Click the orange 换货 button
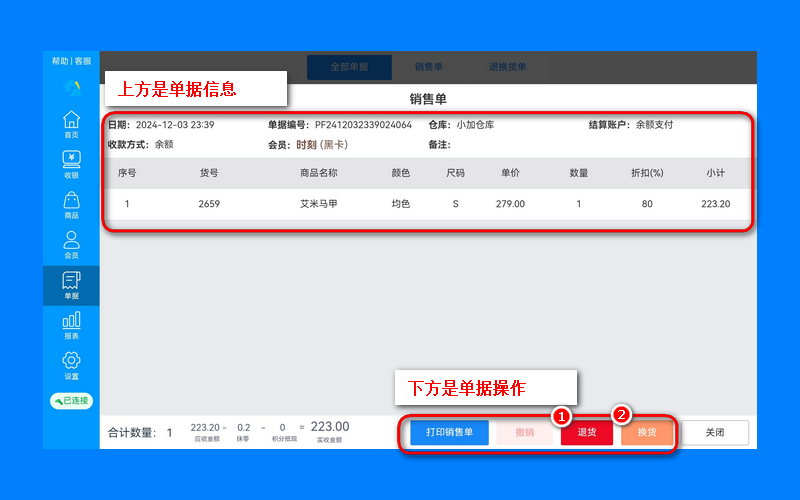The width and height of the screenshot is (800, 500). tap(647, 432)
